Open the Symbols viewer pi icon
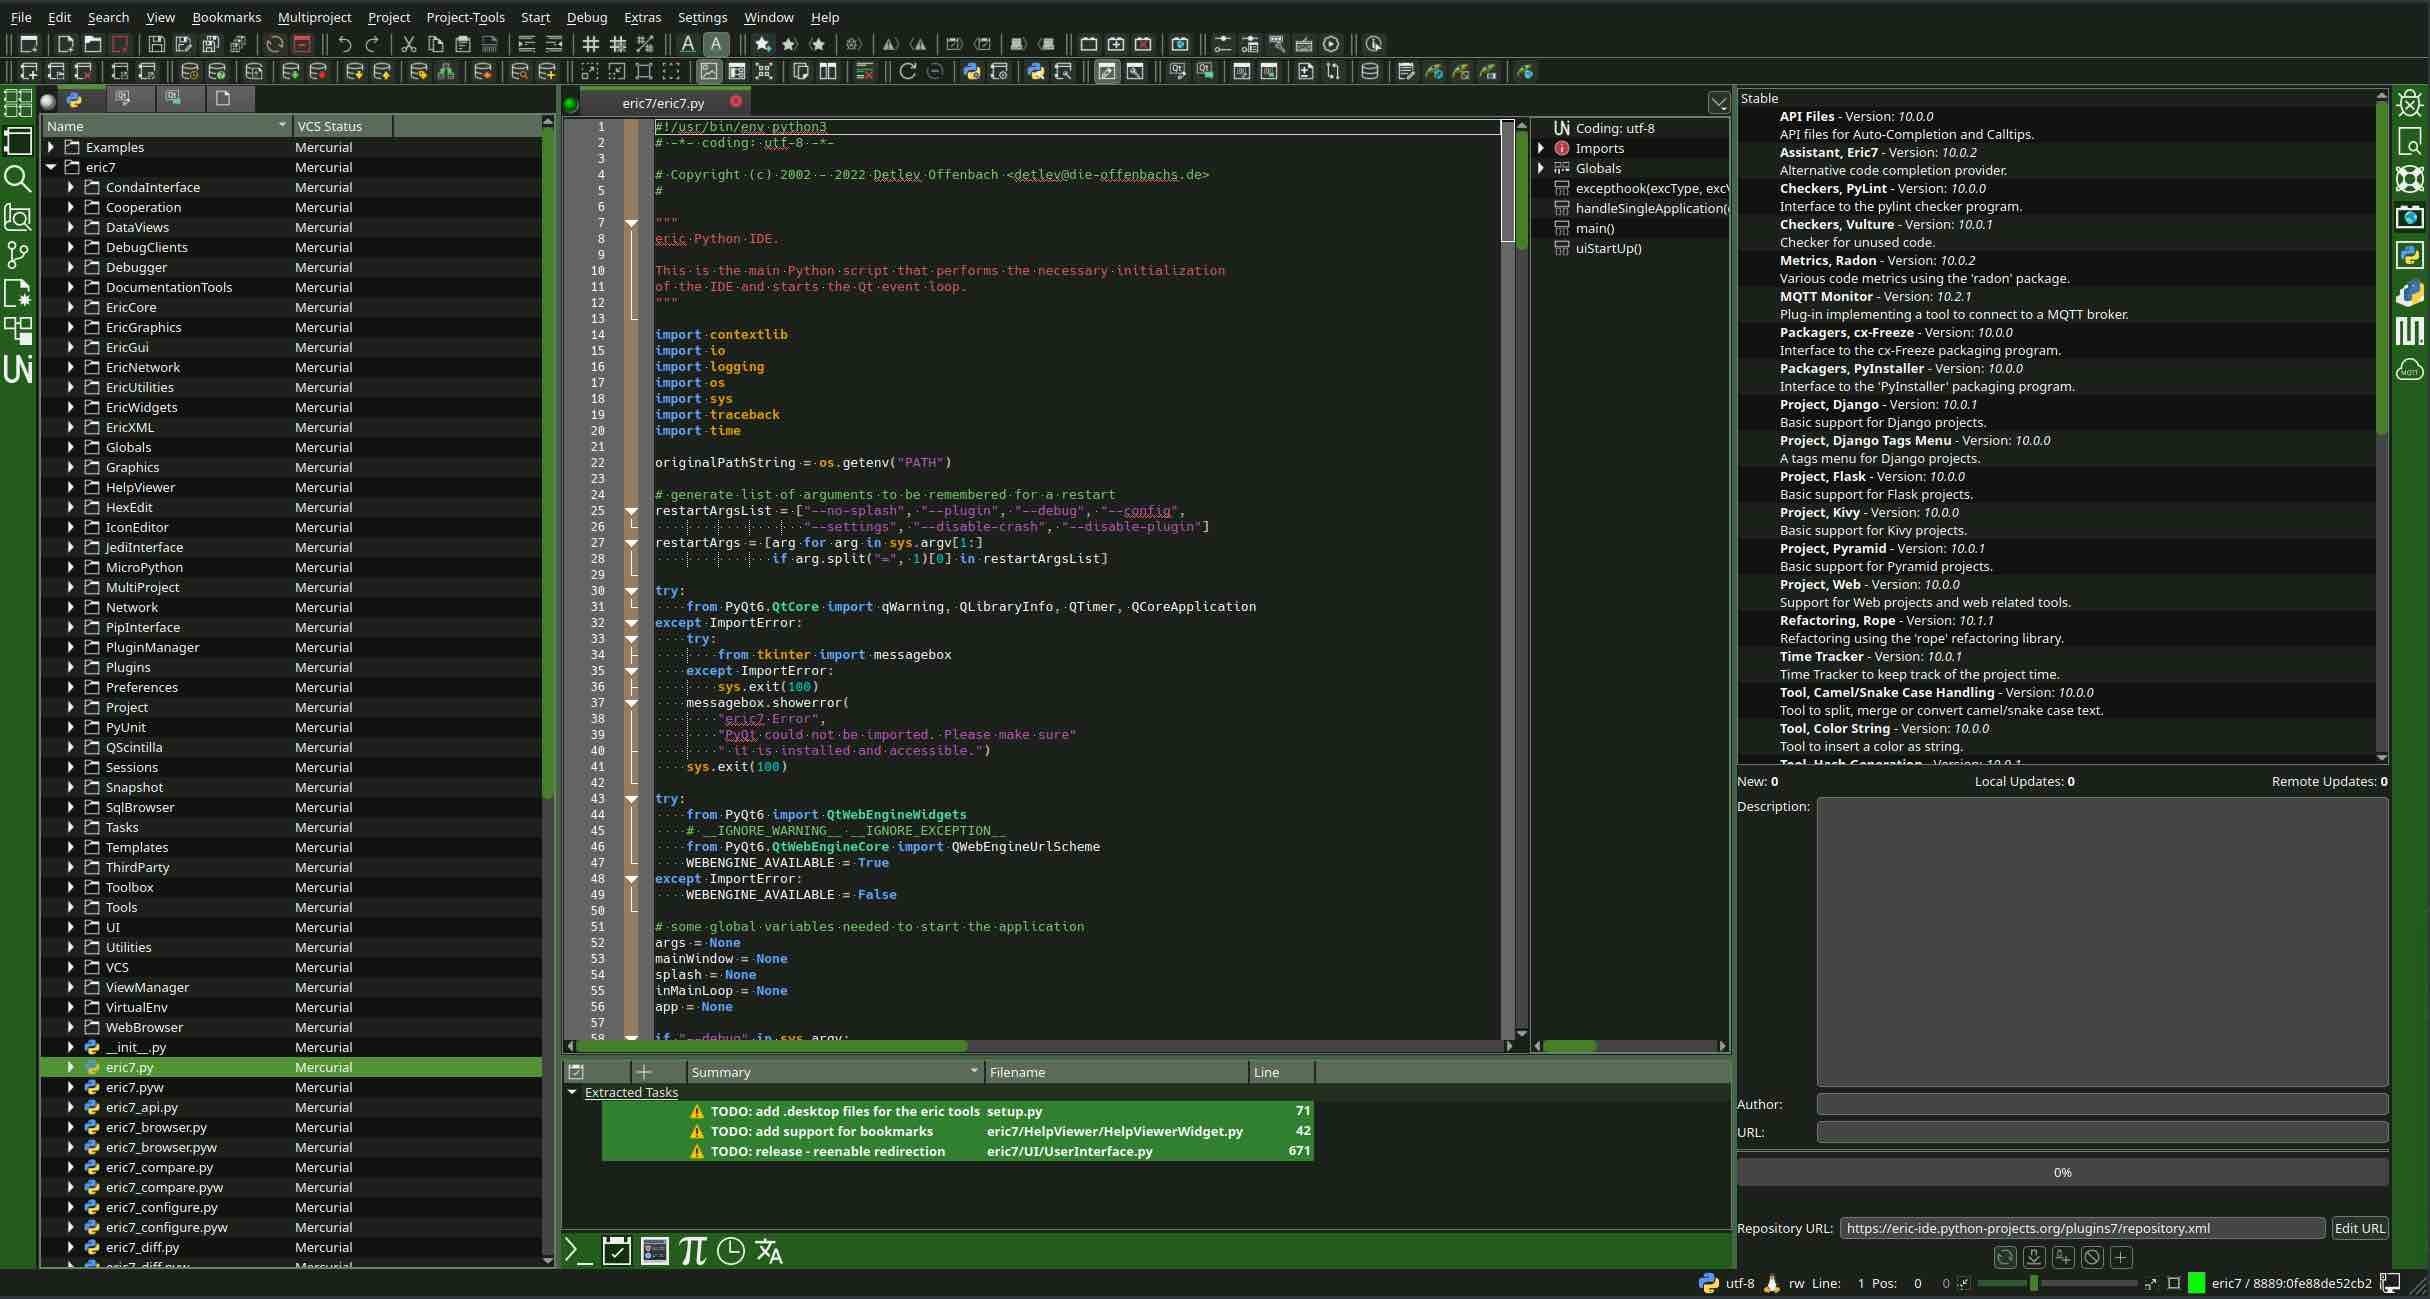This screenshot has width=2430, height=1299. tap(693, 1250)
